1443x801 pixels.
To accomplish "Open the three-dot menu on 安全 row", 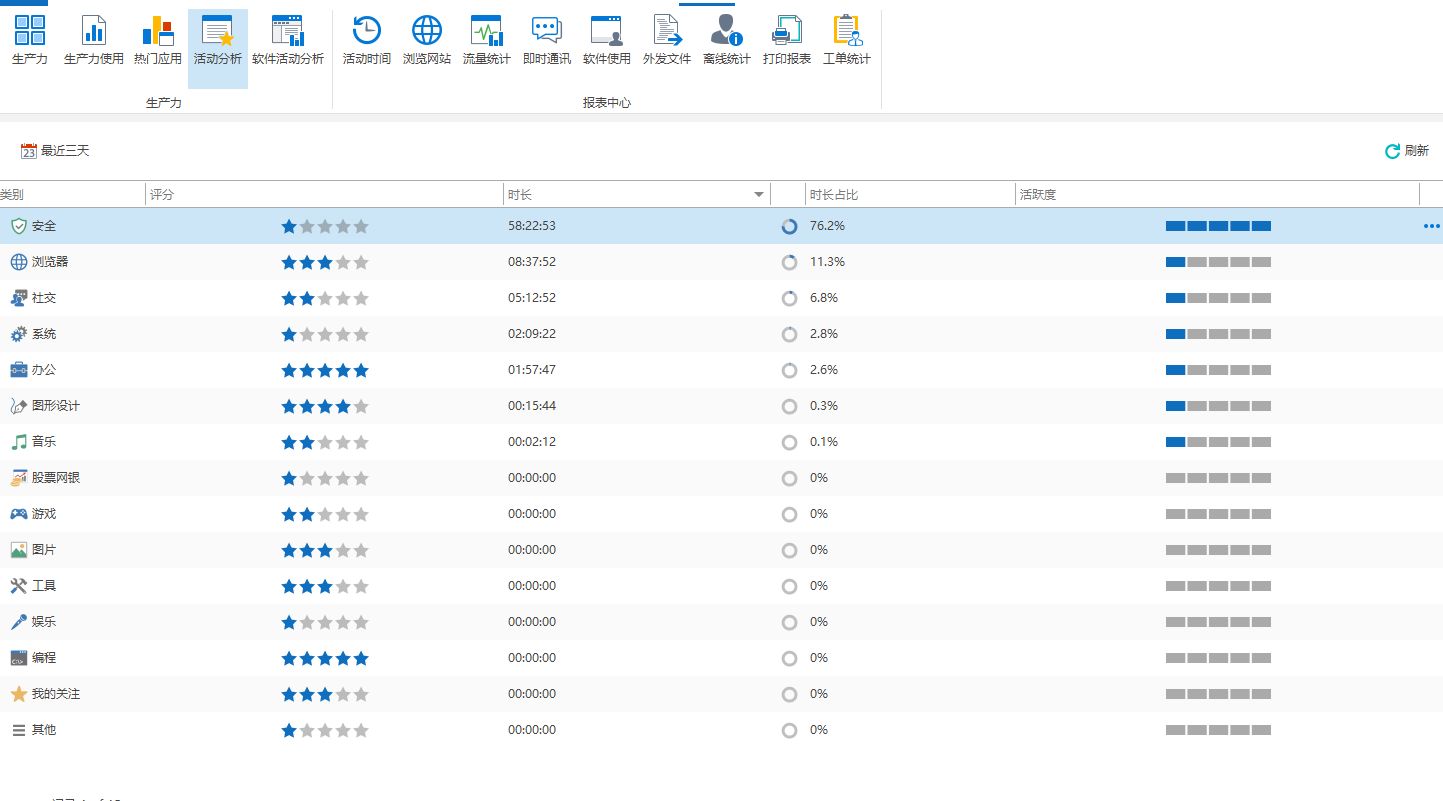I will pos(1432,226).
